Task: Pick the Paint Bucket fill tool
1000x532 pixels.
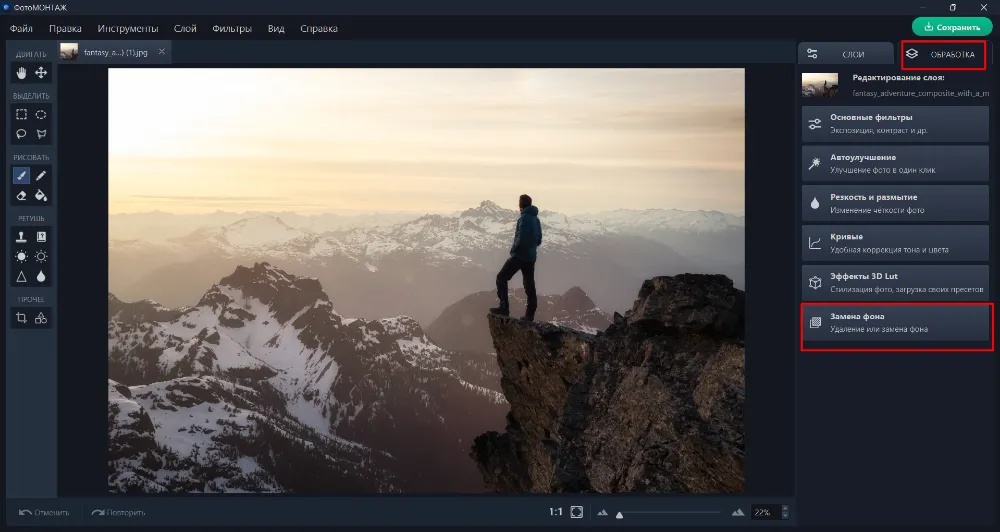Action: click(x=41, y=196)
